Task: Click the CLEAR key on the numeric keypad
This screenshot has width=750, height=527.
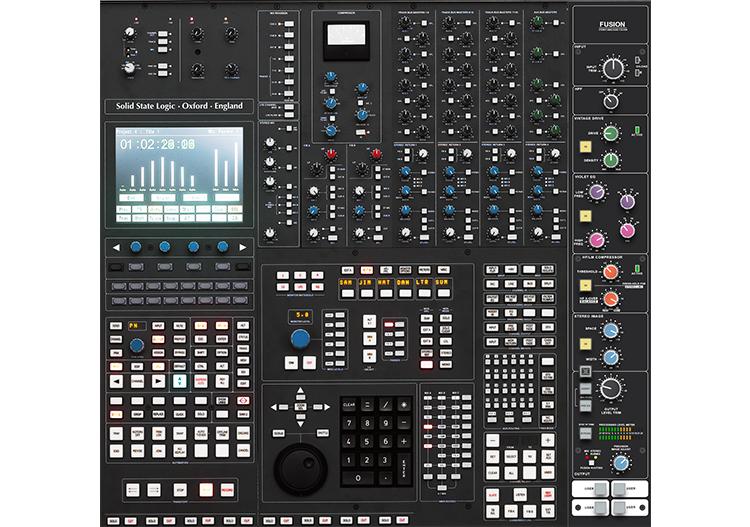Action: pos(349,405)
